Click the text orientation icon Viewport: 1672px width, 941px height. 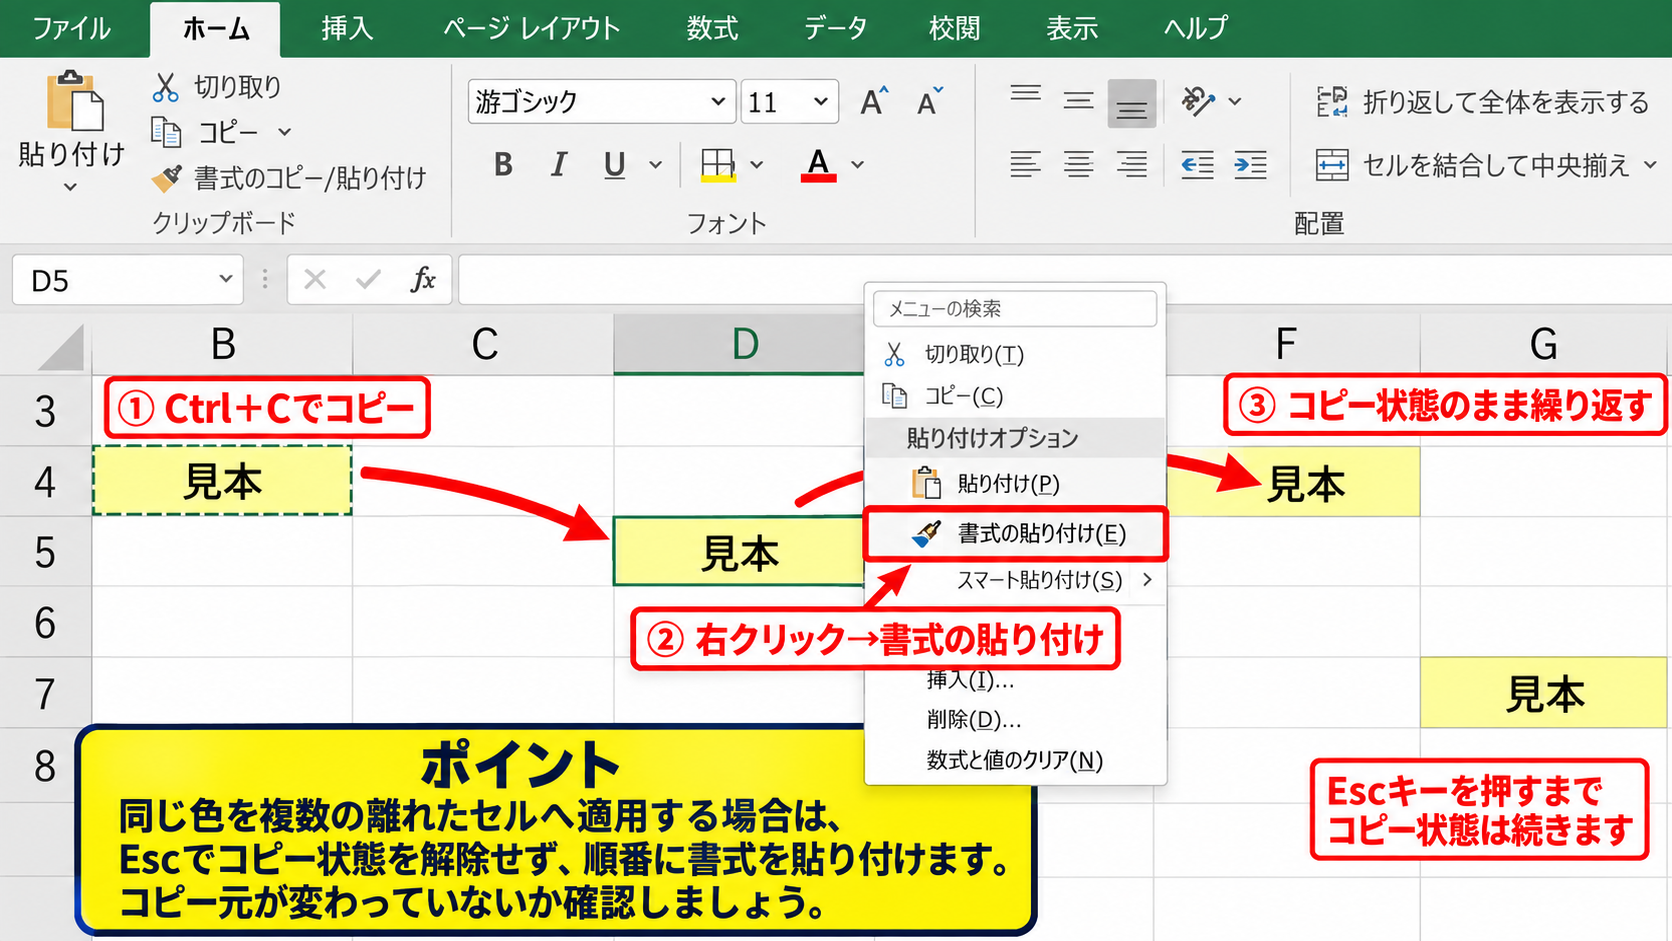click(x=1197, y=101)
